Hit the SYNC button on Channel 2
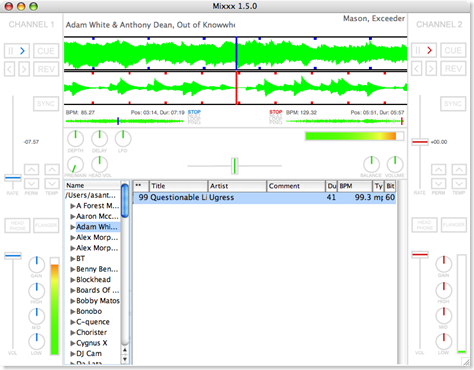 coord(453,104)
